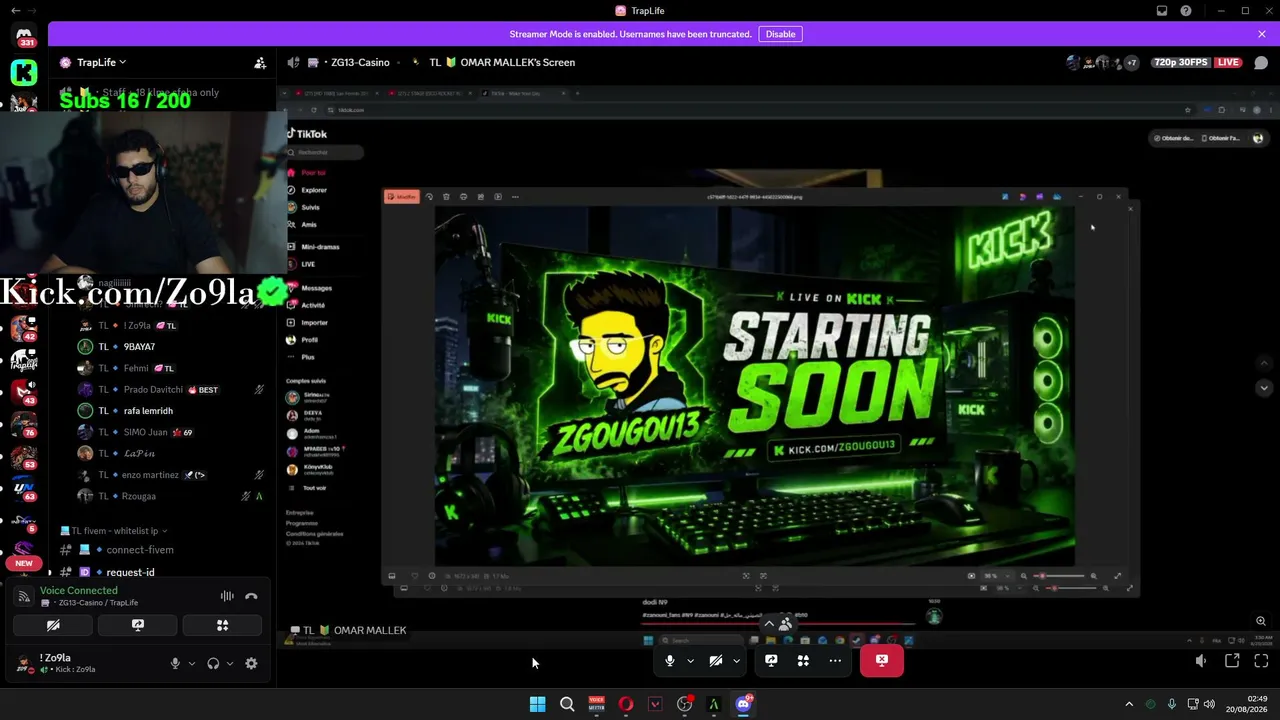
Task: Enter full screen stream view
Action: click(x=1261, y=660)
